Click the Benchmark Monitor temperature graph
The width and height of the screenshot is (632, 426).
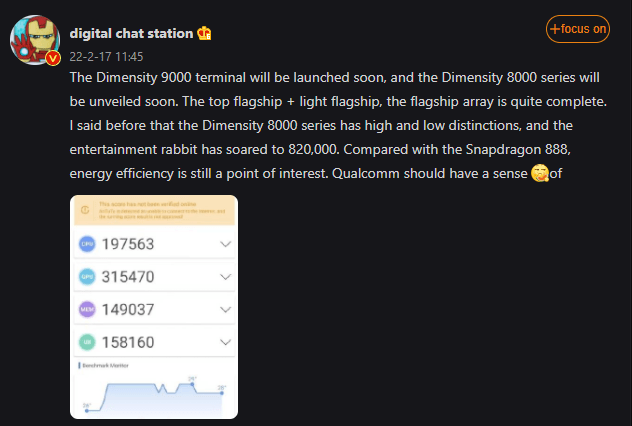154,391
